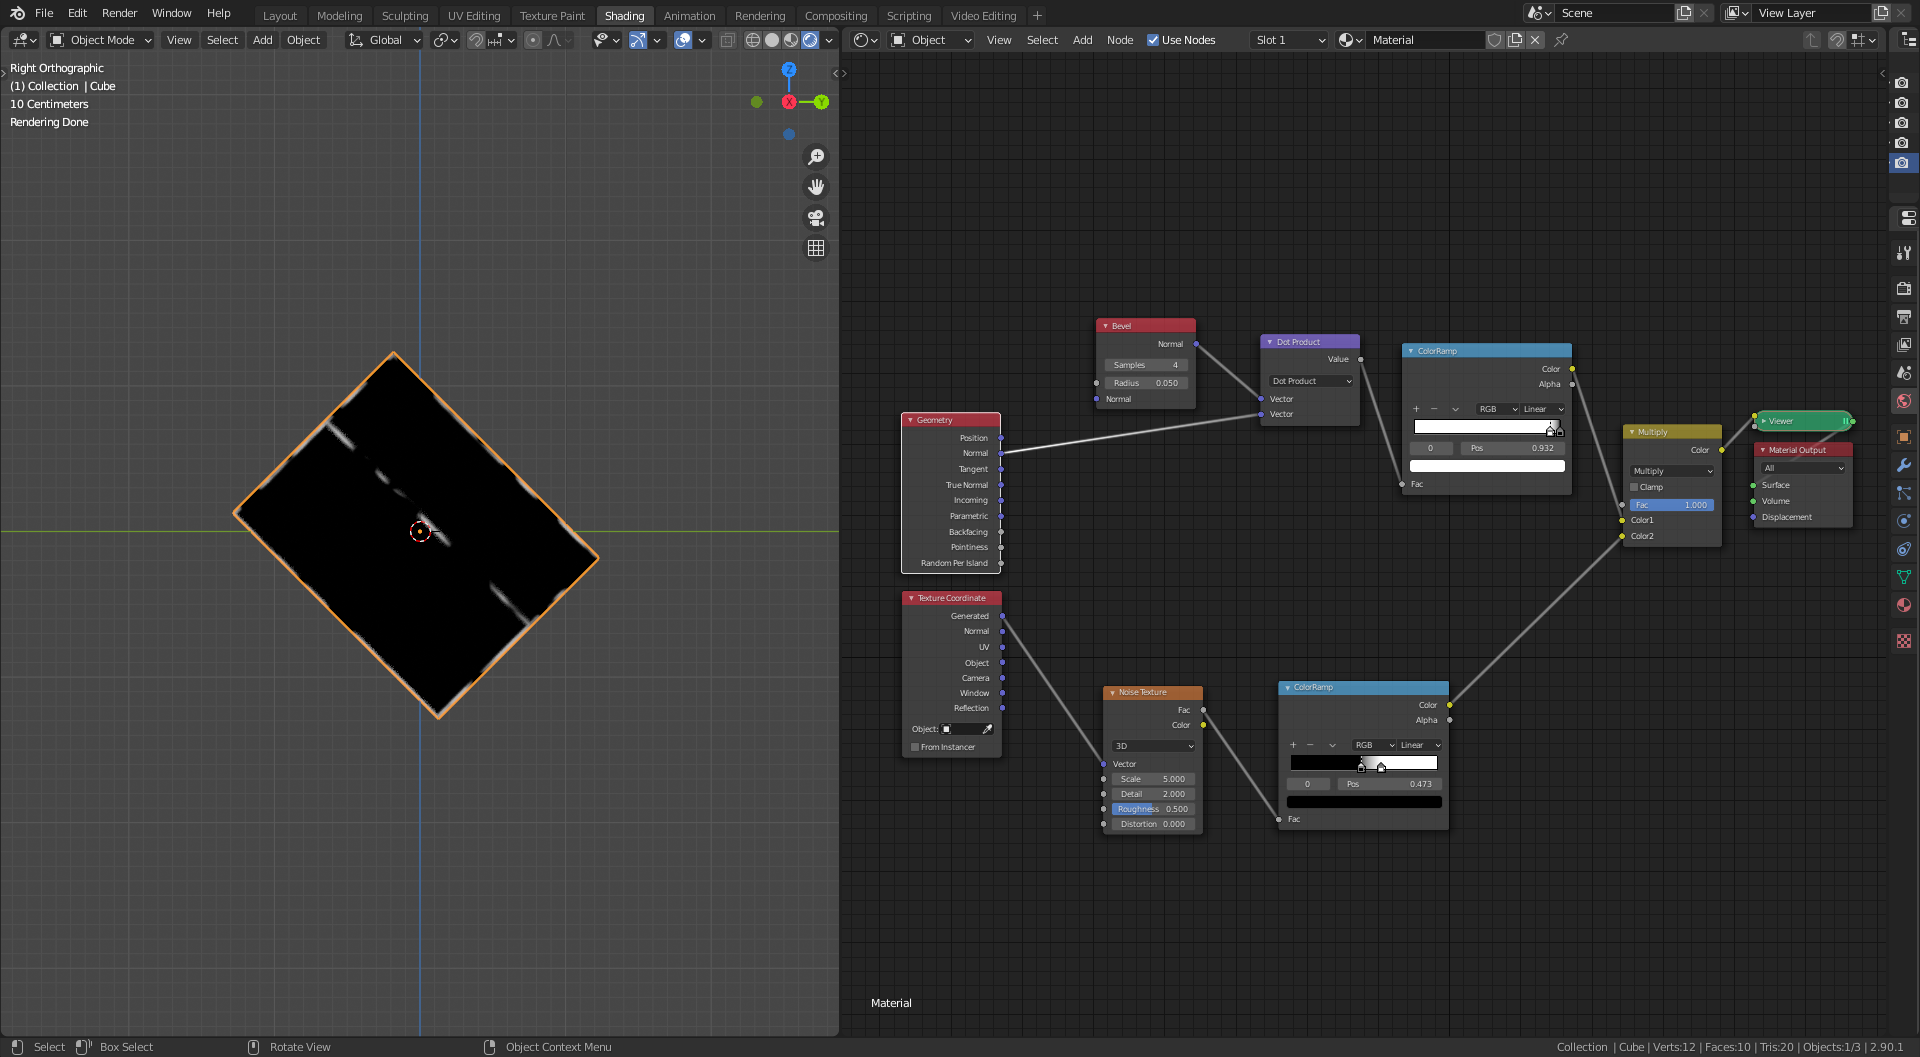The height and width of the screenshot is (1057, 1920).
Task: Click the Object button in viewport header
Action: pos(303,40)
